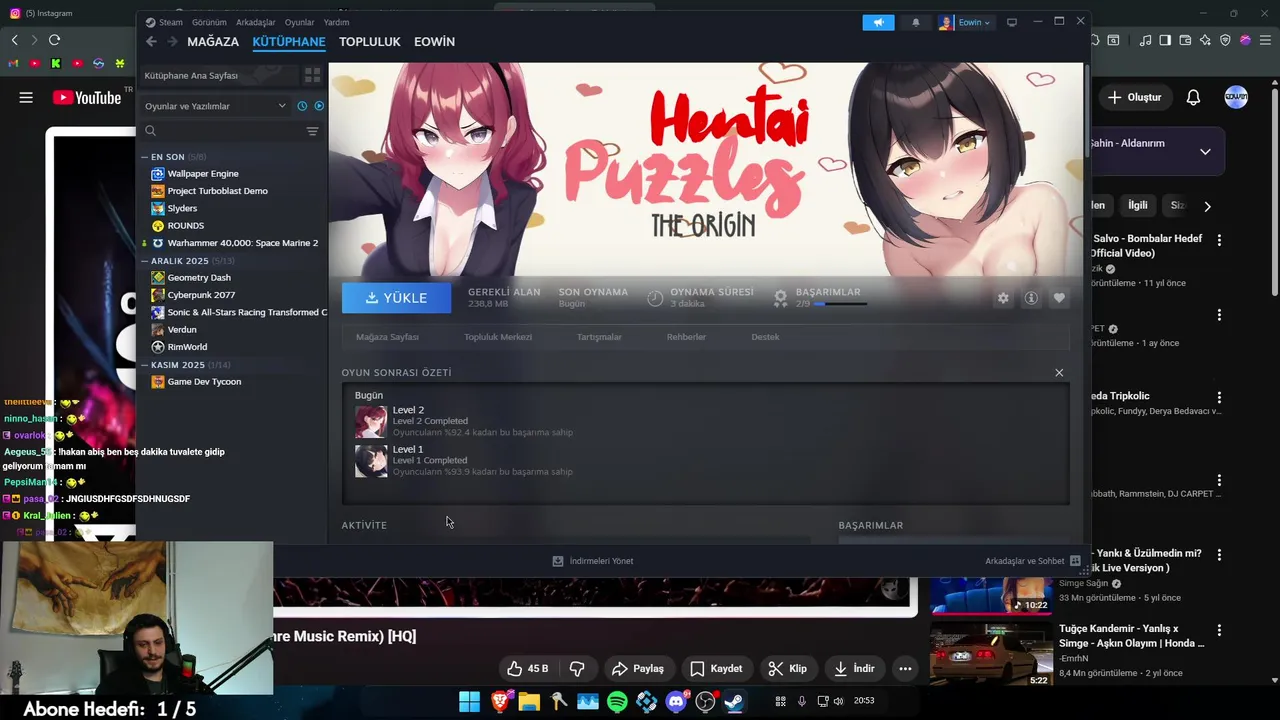Toggle ready-to-play filter icon in library
This screenshot has width=1280, height=720.
(x=319, y=106)
